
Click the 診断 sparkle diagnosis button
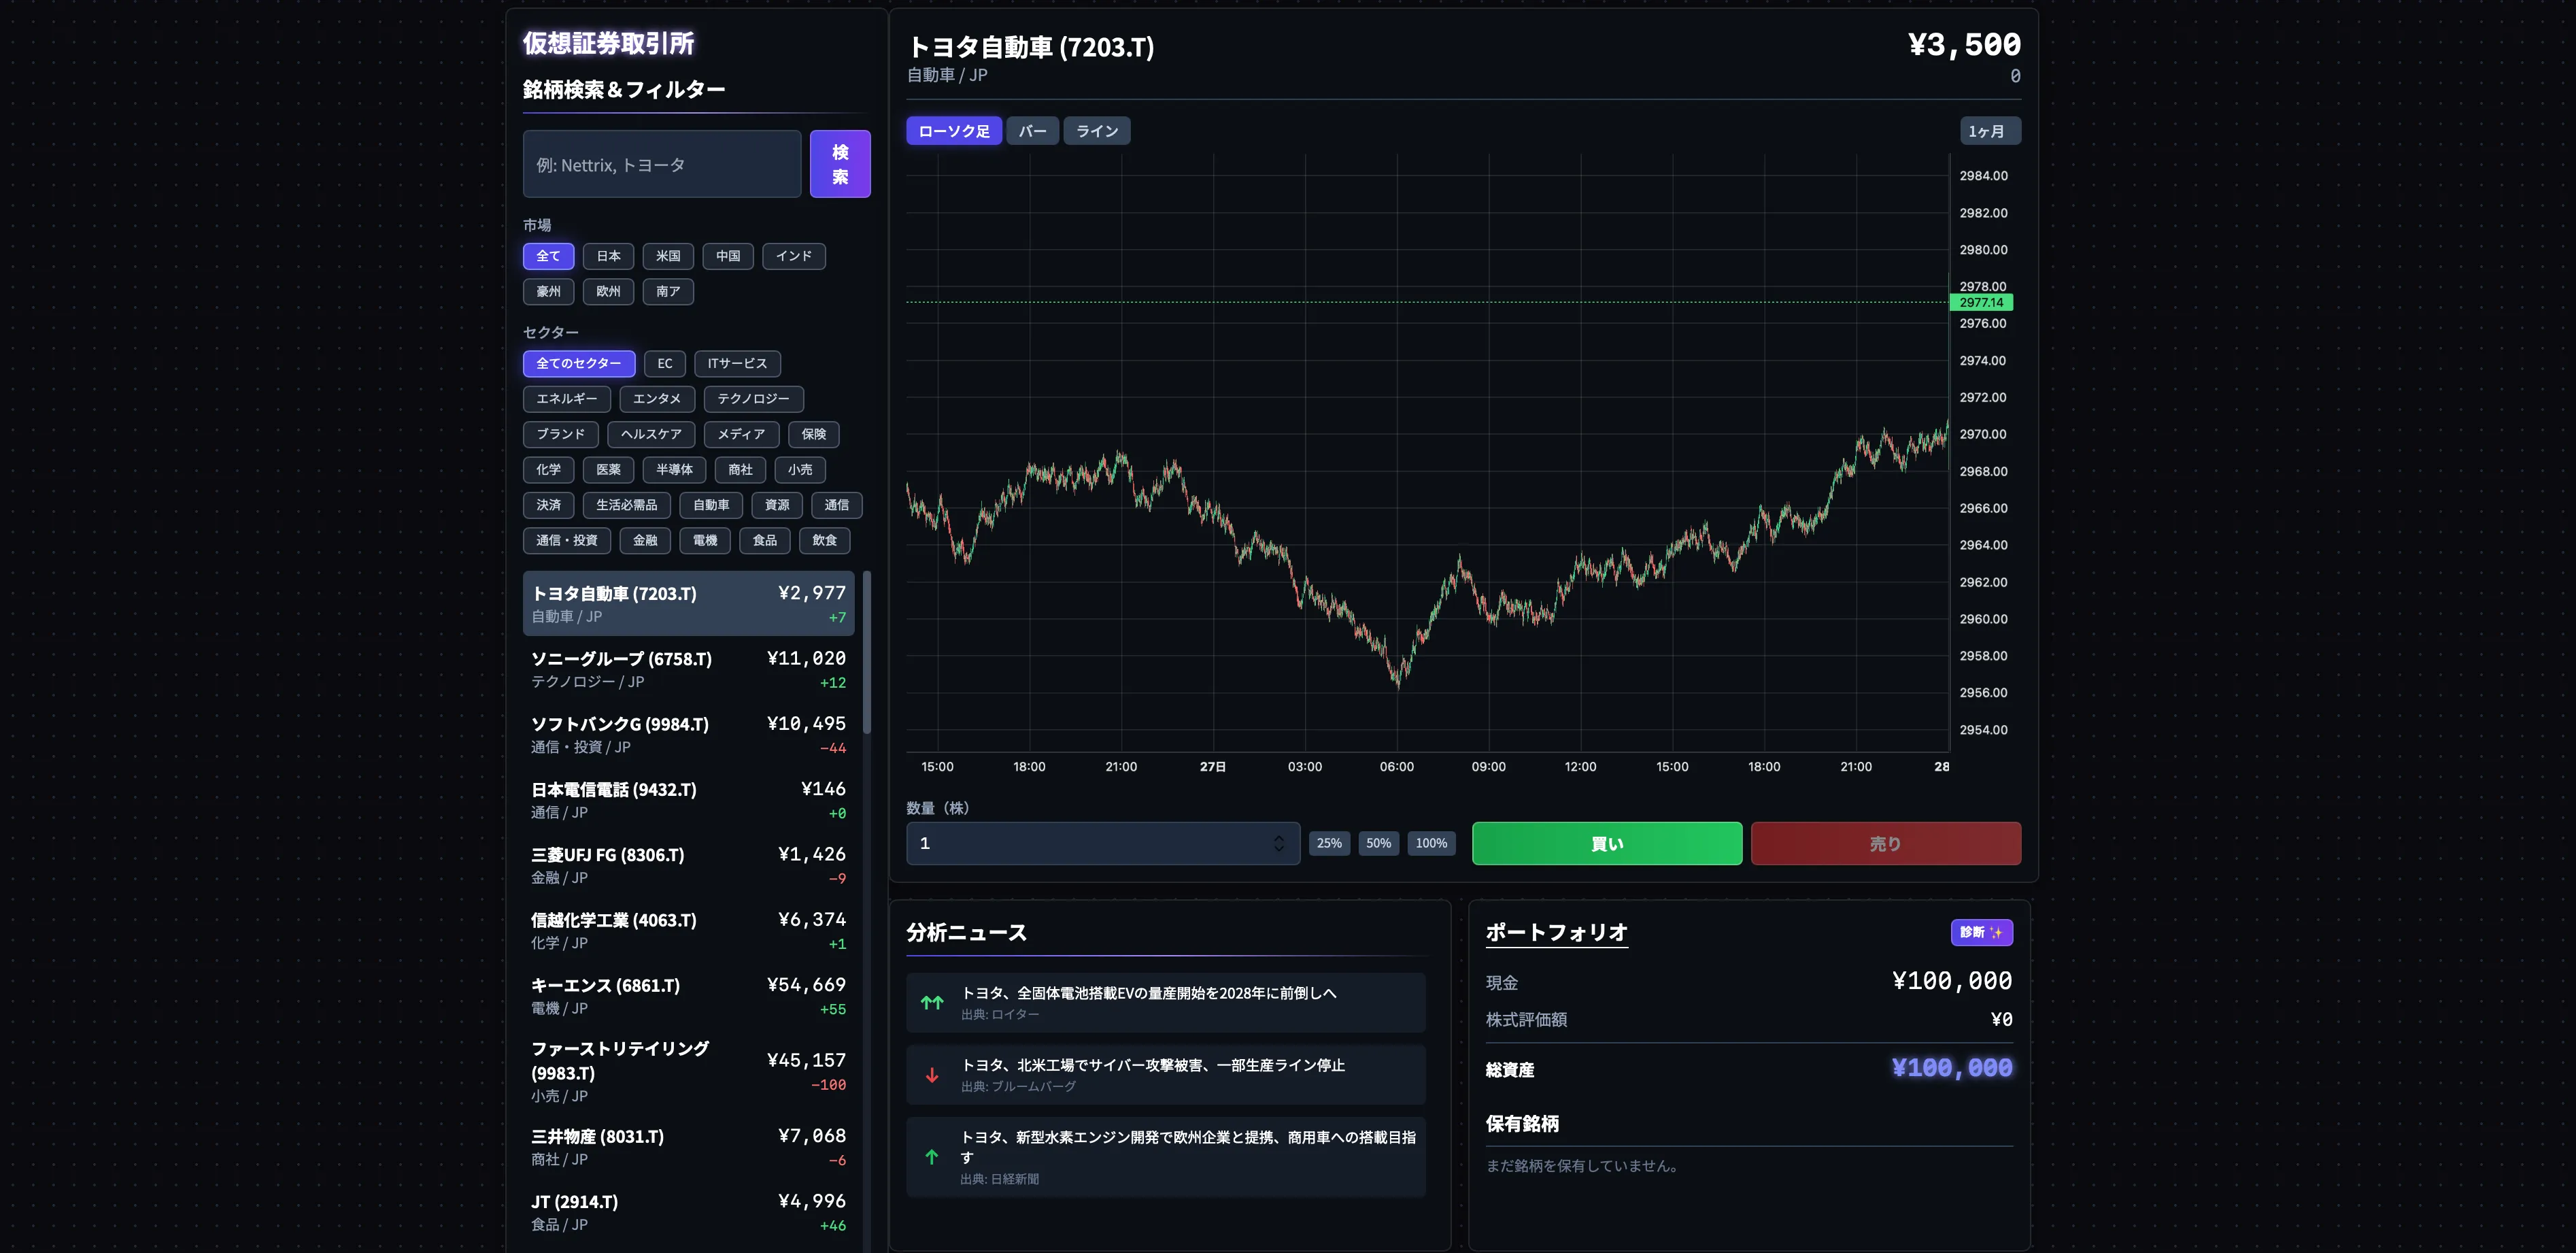click(x=1981, y=932)
